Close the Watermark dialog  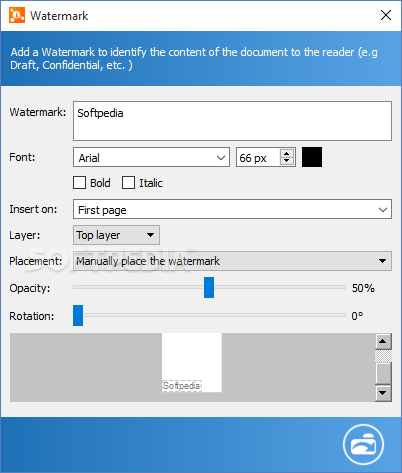tap(386, 15)
